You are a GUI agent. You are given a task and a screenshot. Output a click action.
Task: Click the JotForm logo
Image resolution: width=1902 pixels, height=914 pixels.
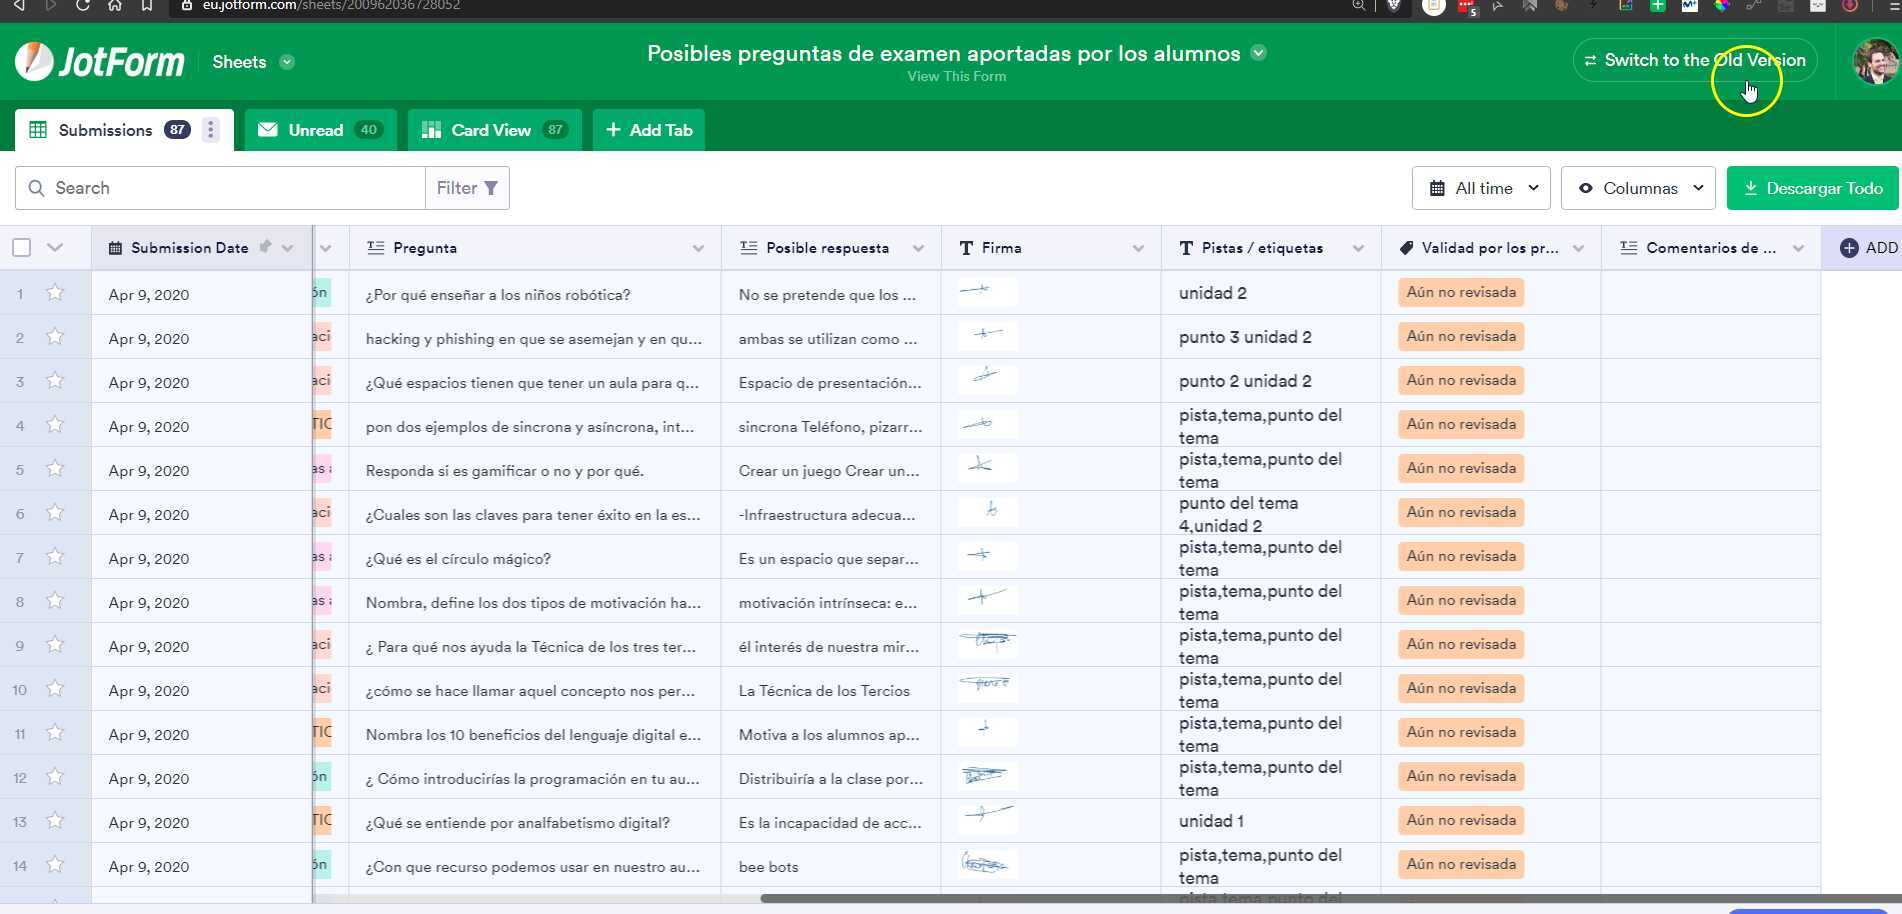(x=99, y=61)
